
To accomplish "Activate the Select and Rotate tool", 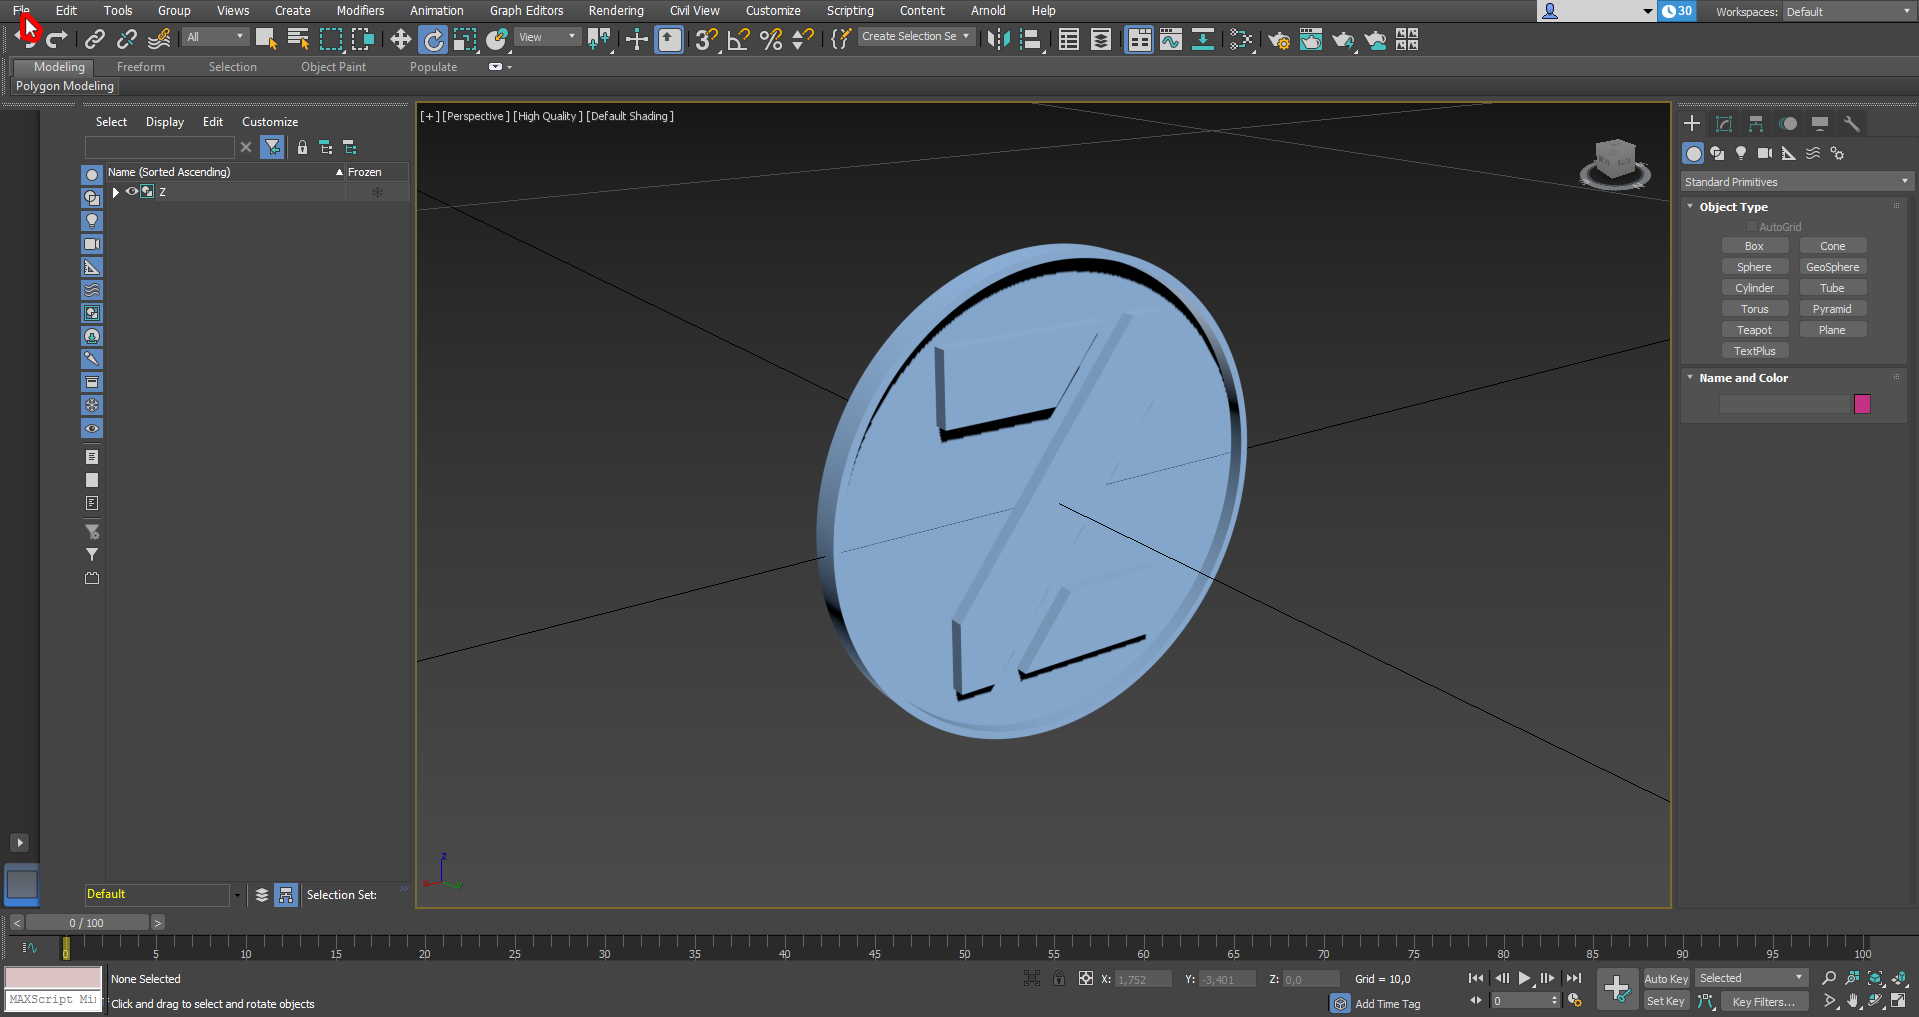I will (x=433, y=39).
